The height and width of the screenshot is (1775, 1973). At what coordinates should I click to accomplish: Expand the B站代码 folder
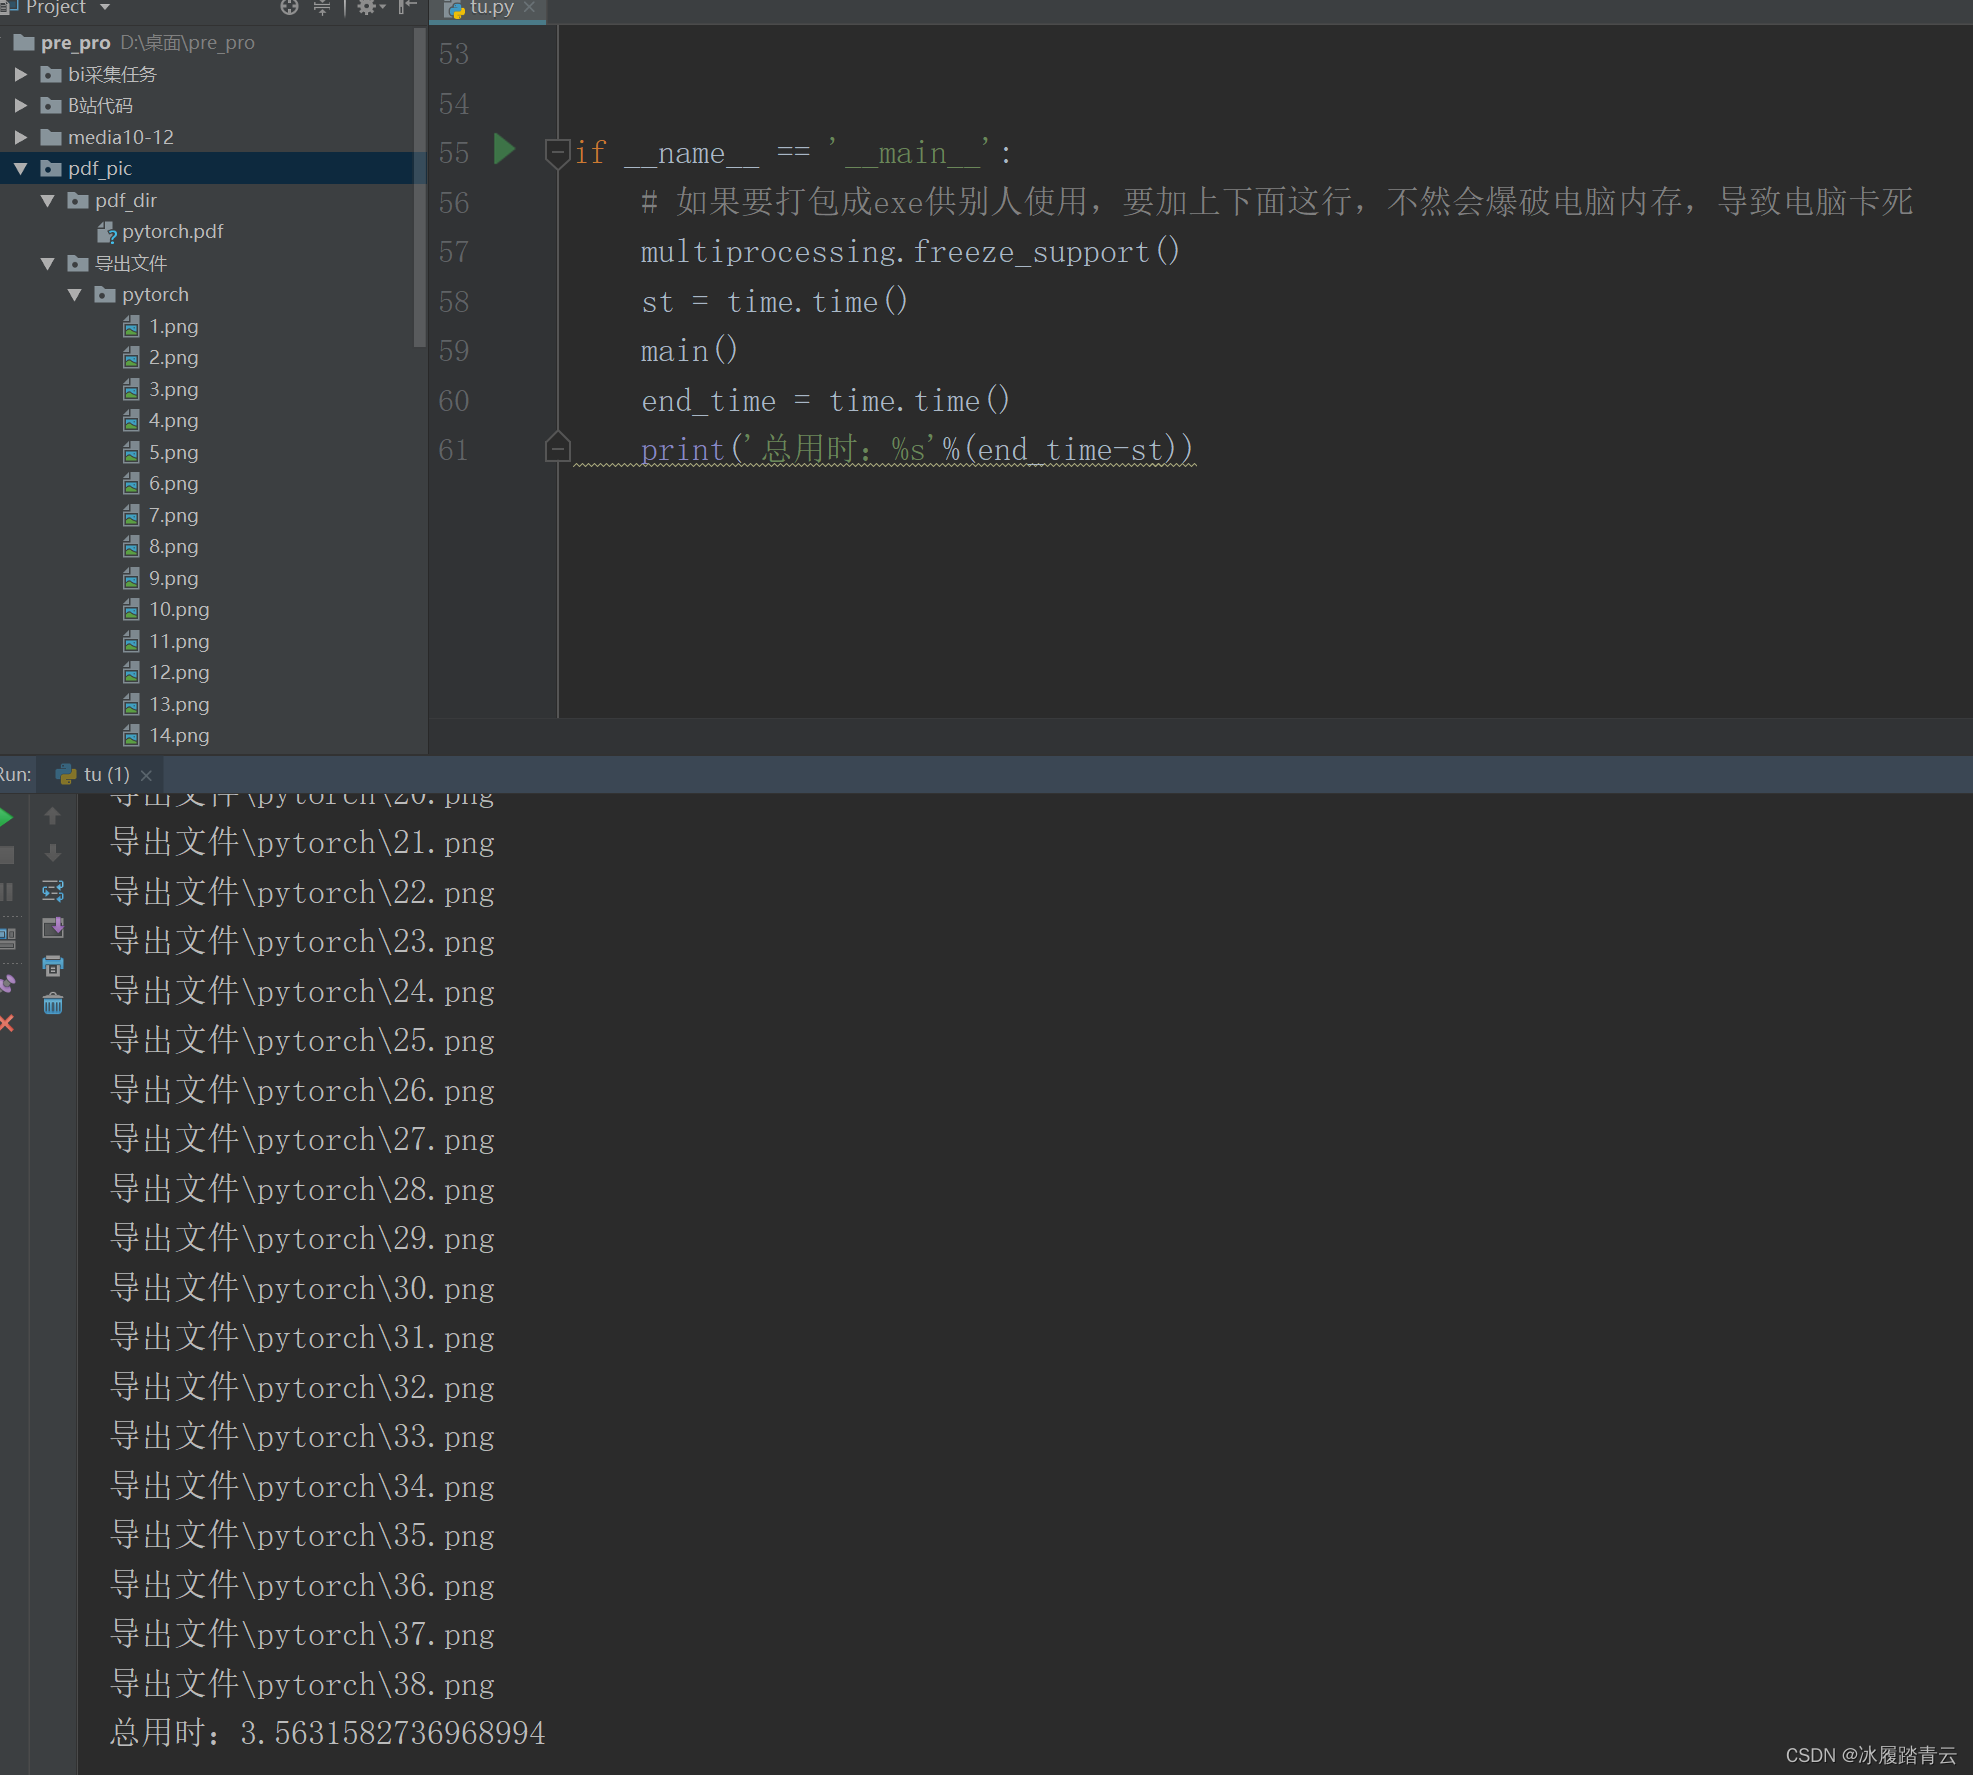[x=20, y=106]
